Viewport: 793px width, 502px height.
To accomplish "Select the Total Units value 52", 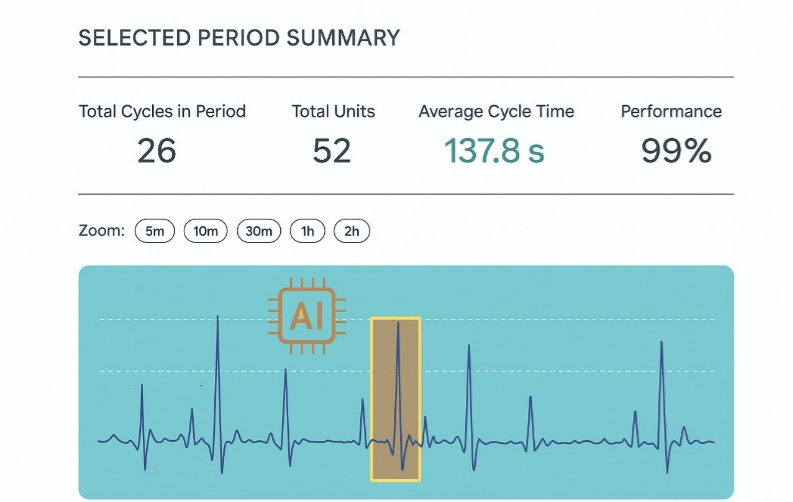I will [332, 150].
